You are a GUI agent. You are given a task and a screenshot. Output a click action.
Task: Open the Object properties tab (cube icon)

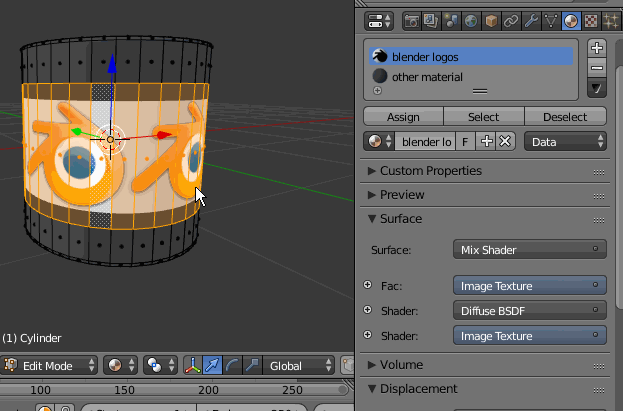pos(491,21)
